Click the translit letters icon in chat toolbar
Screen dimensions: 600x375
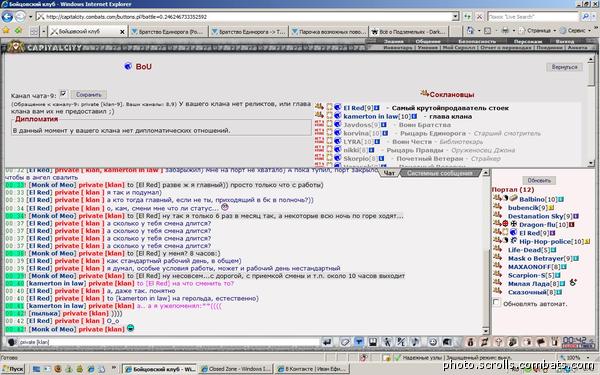coord(401,342)
